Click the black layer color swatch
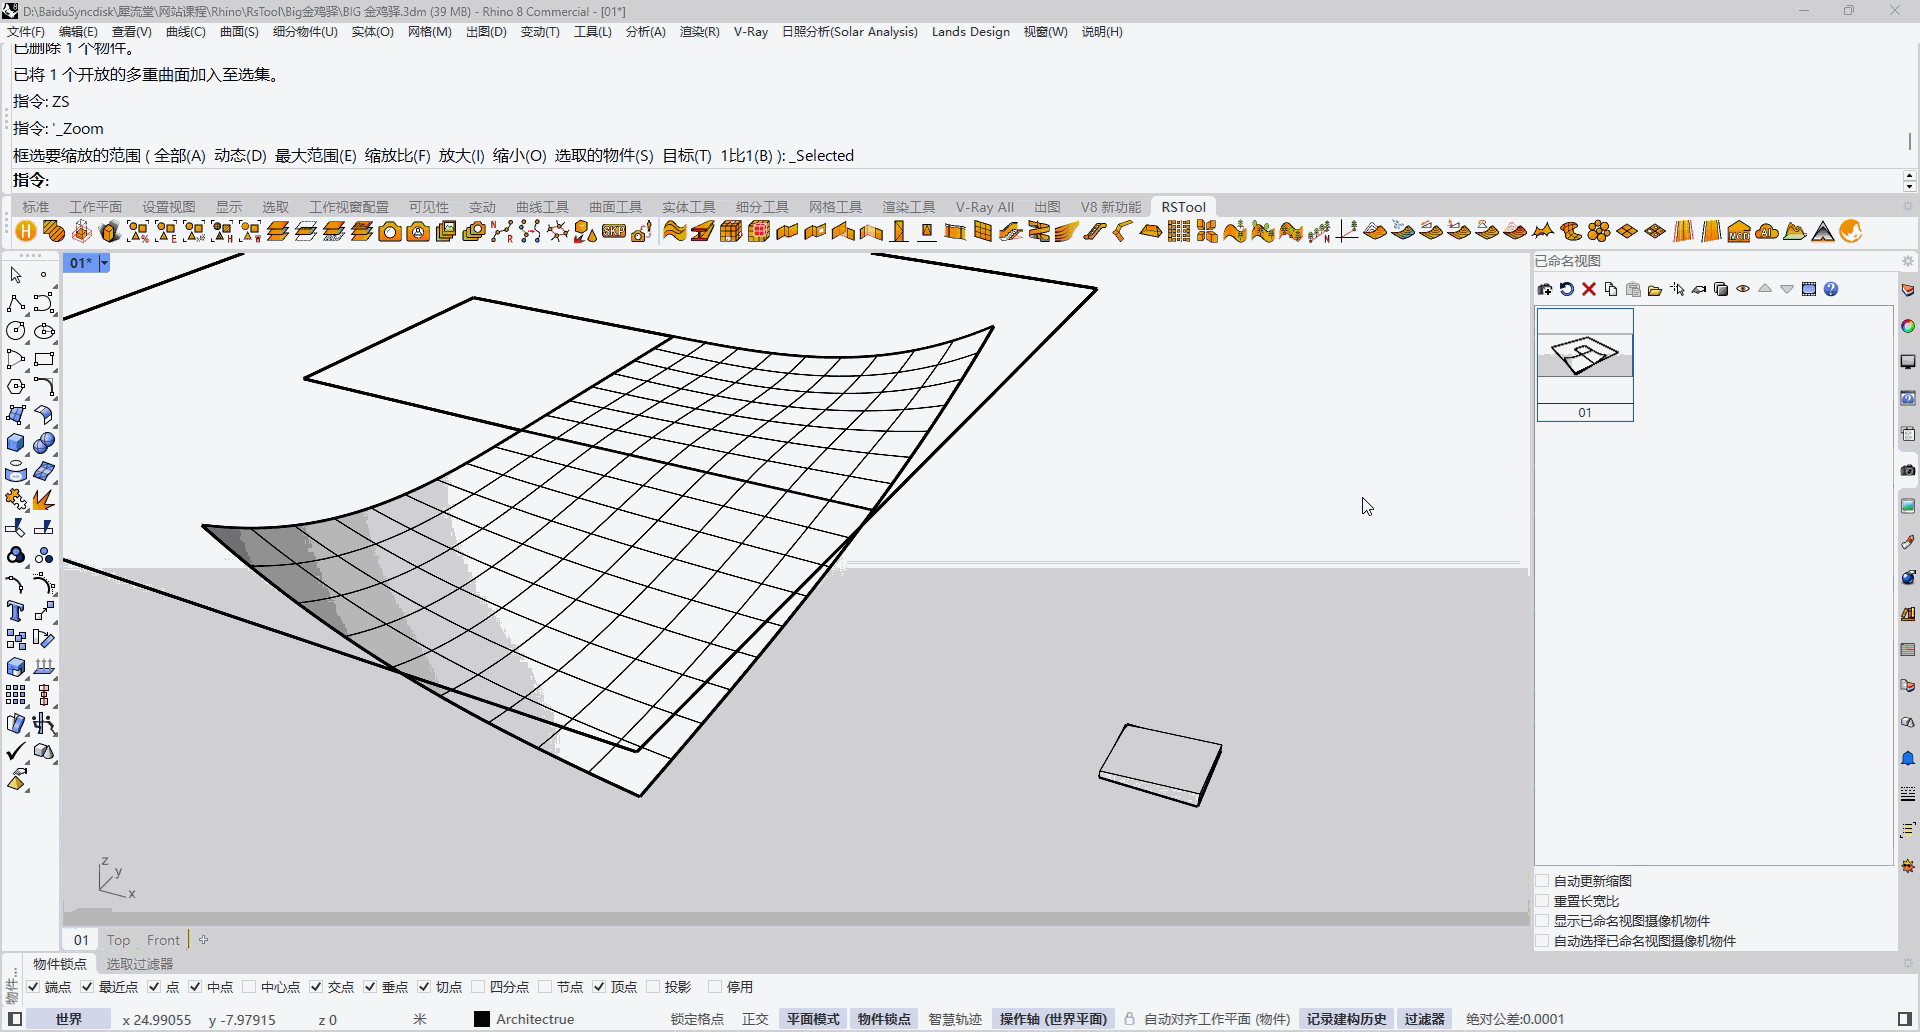Viewport: 1920px width, 1032px height. click(x=482, y=1019)
